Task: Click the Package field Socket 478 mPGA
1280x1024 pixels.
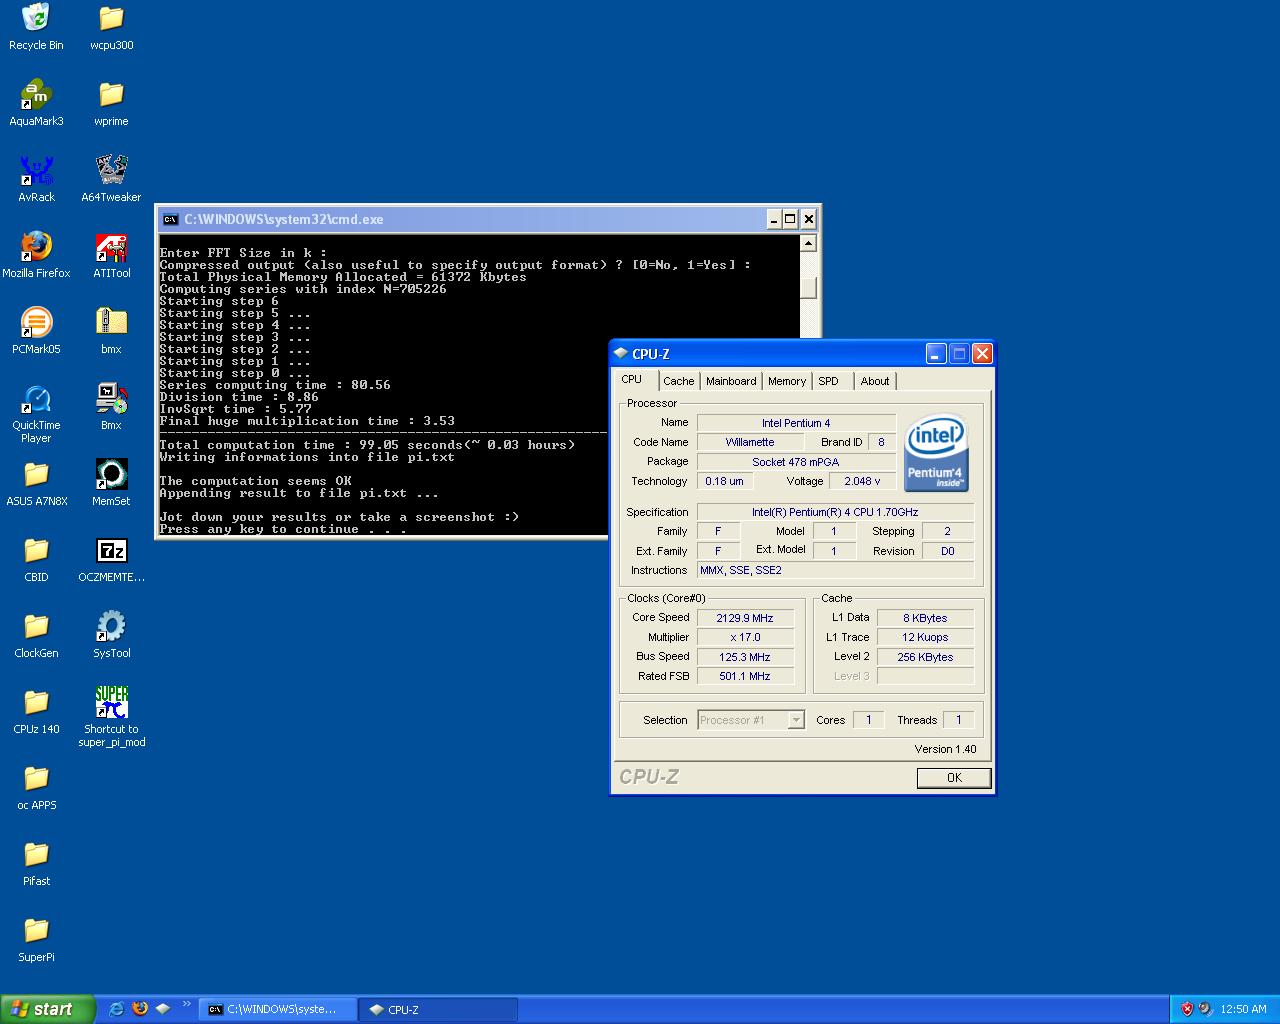Action: tap(796, 462)
